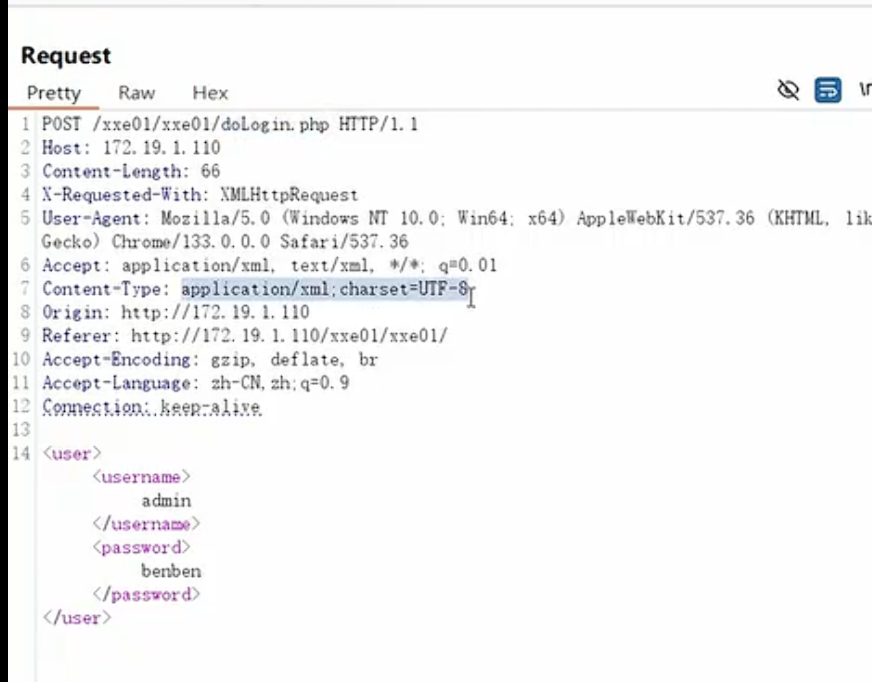
Task: Toggle the \n non-printable characters icon
Action: 864,91
